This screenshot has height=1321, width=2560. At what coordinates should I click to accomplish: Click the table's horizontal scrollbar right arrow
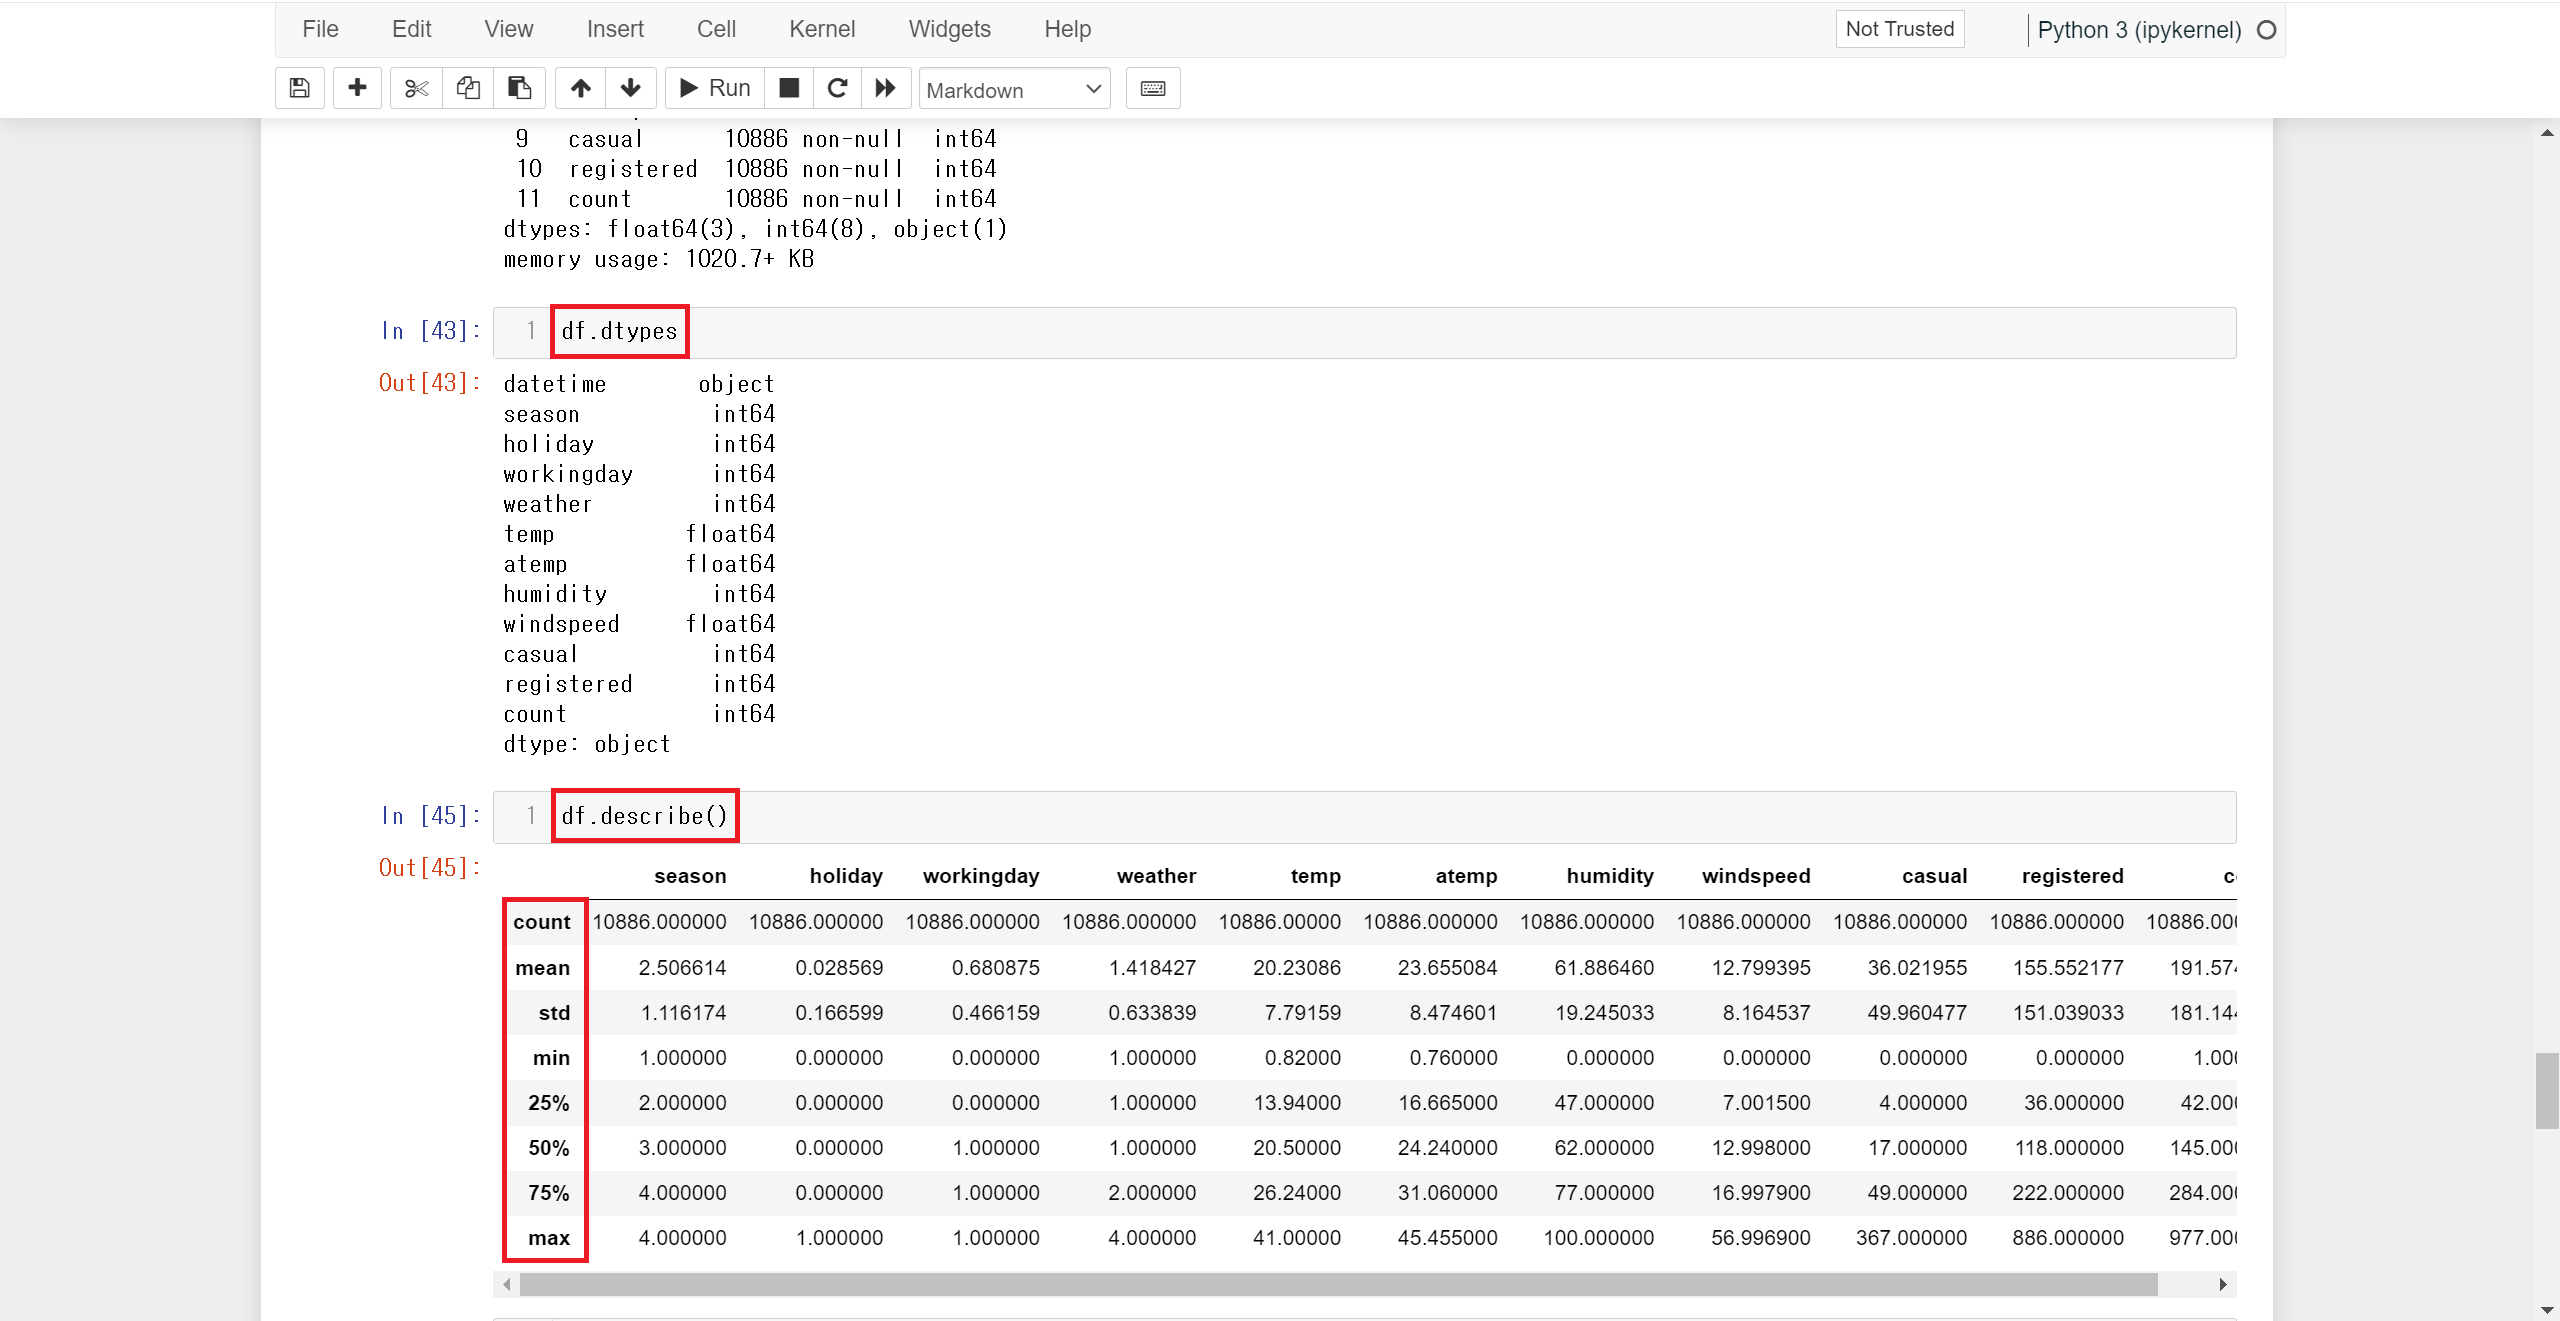coord(2222,1284)
